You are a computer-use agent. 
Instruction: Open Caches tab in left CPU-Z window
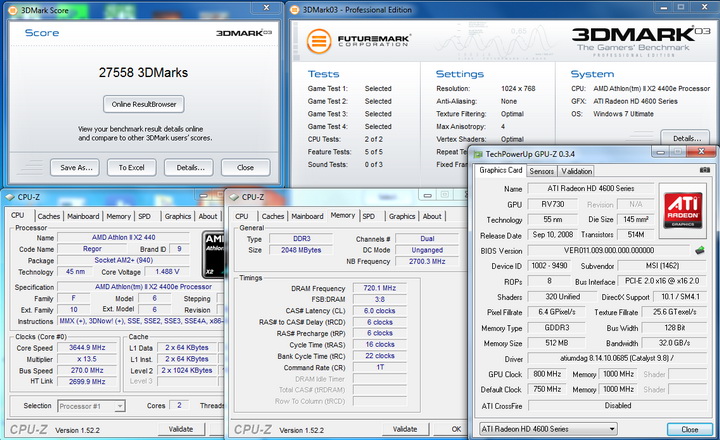[x=49, y=216]
